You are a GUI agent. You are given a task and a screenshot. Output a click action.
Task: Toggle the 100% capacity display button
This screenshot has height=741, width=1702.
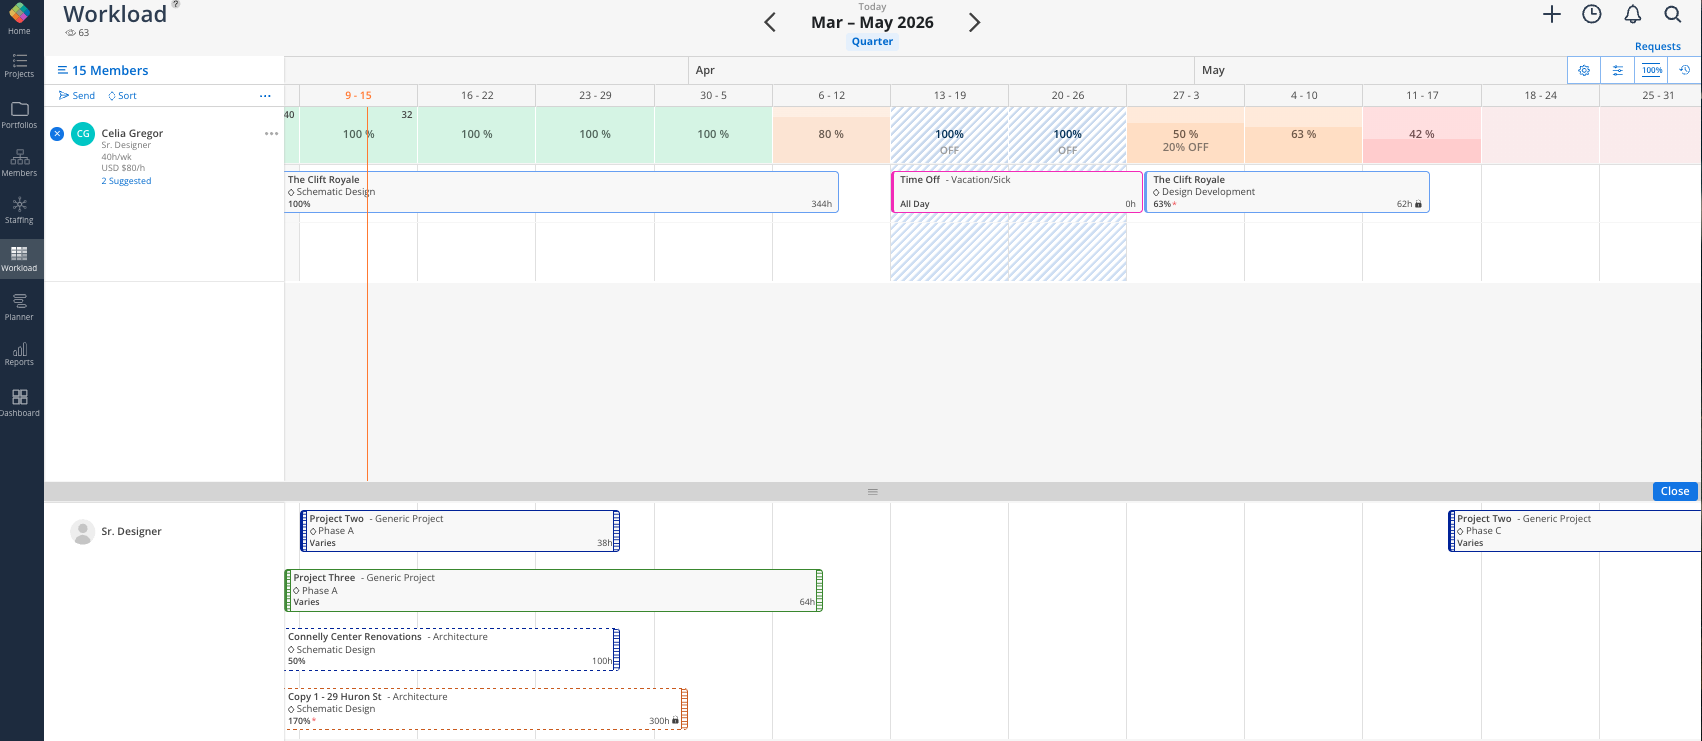pos(1652,70)
